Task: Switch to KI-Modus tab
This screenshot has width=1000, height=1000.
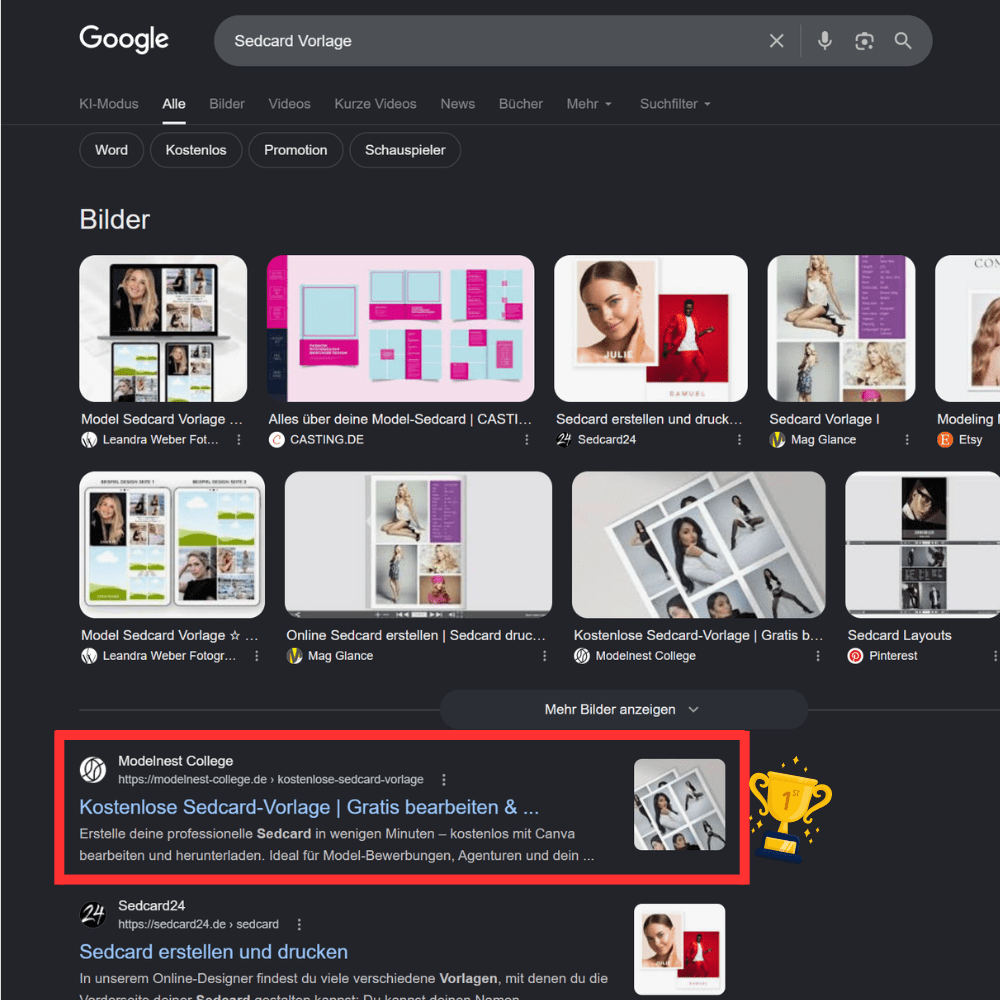Action: tap(108, 103)
